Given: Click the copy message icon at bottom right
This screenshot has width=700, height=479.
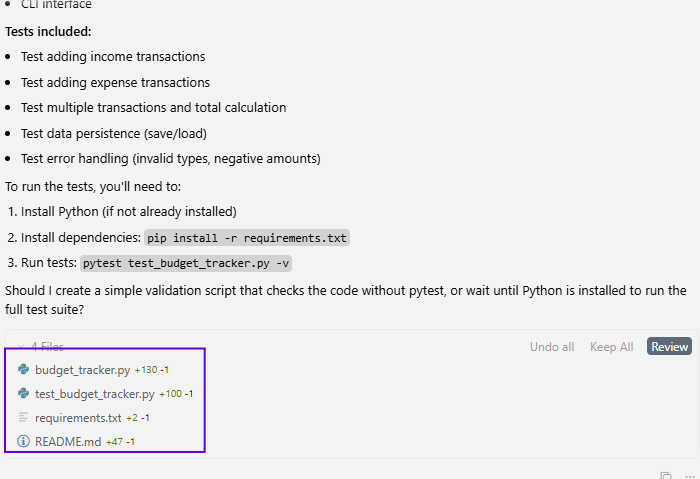Looking at the screenshot, I should (666, 475).
